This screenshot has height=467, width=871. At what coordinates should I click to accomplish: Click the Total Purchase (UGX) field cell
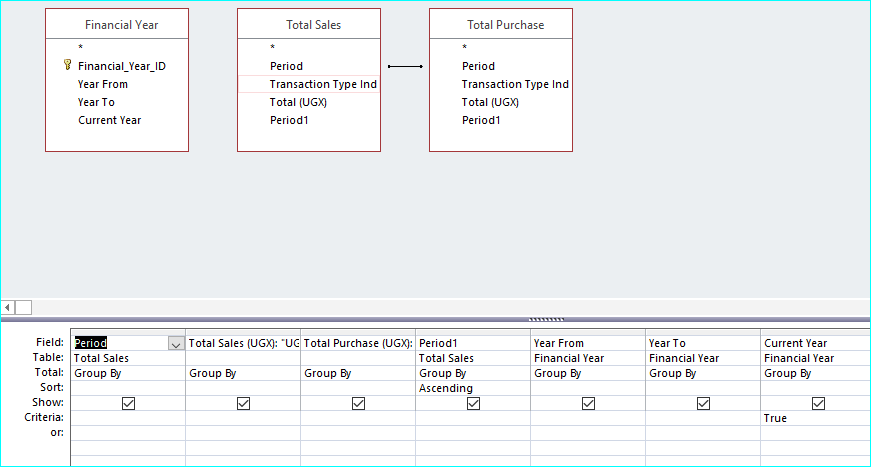tap(358, 343)
